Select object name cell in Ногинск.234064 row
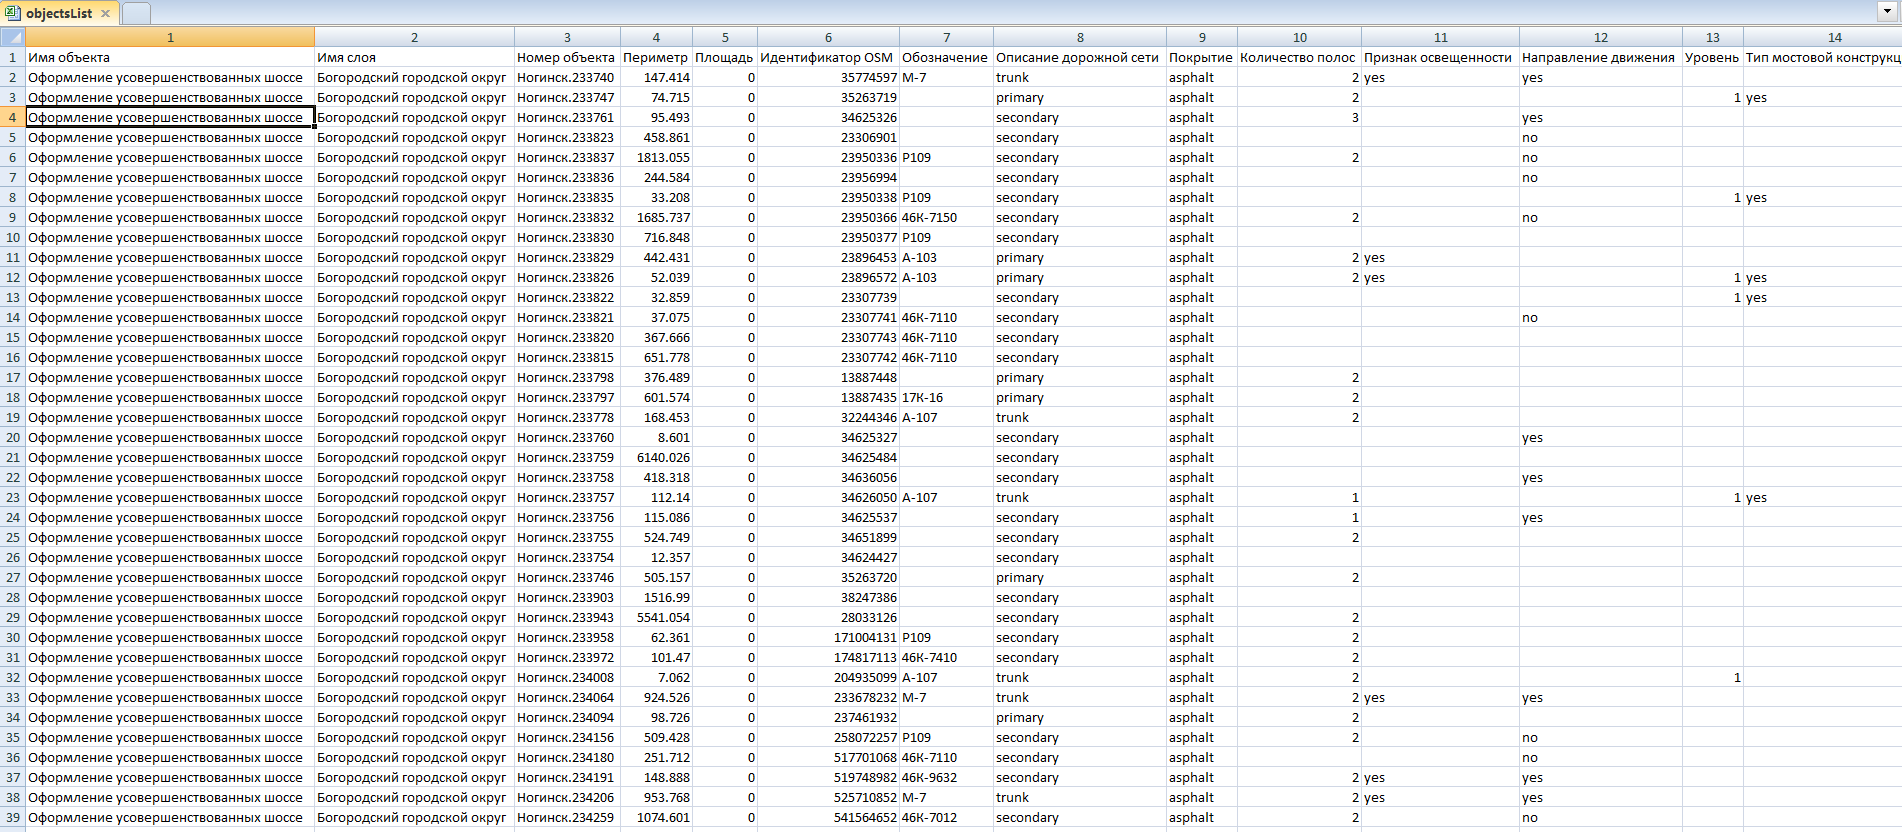1902x832 pixels. (x=170, y=697)
